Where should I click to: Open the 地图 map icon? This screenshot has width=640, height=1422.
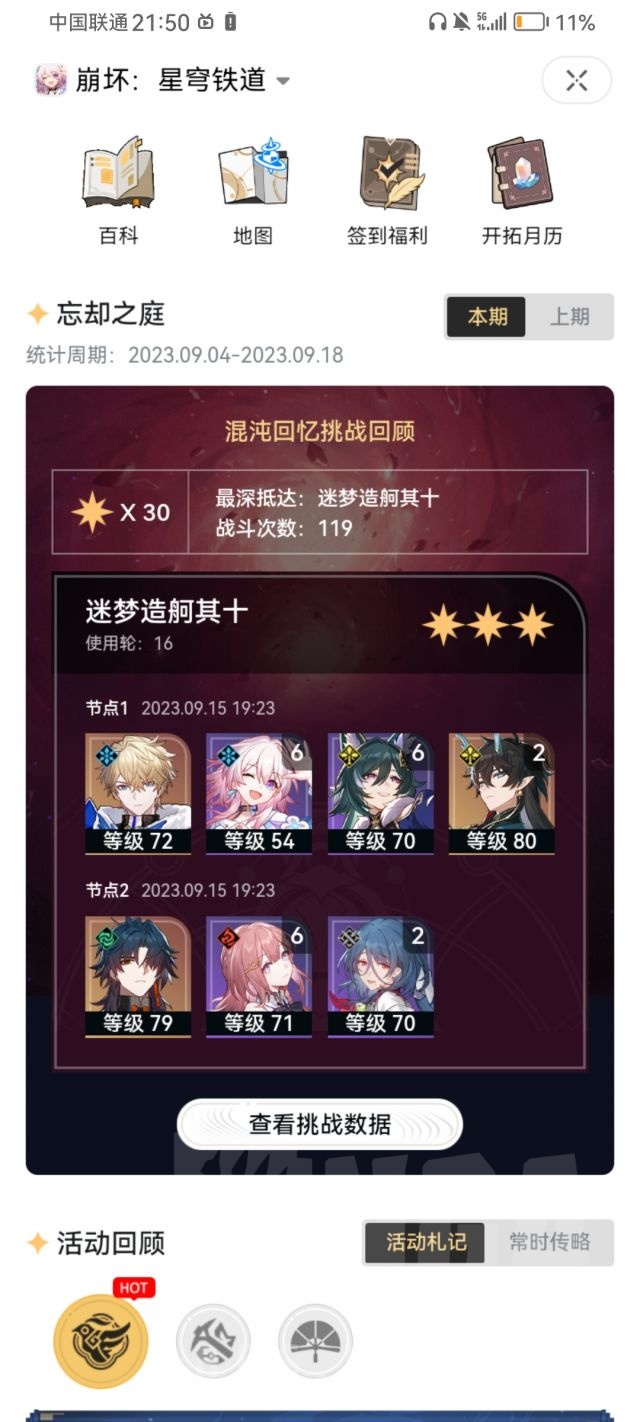[x=253, y=174]
